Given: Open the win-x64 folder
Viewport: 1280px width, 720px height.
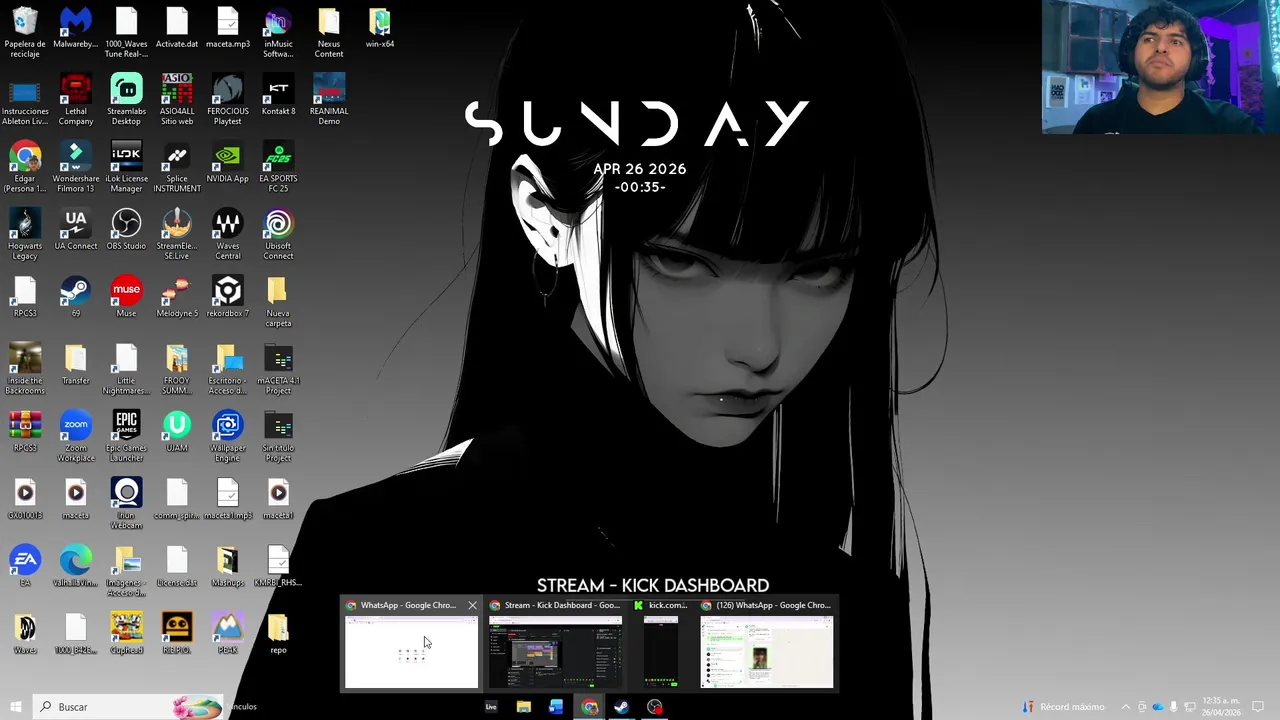Looking at the screenshot, I should (x=379, y=28).
